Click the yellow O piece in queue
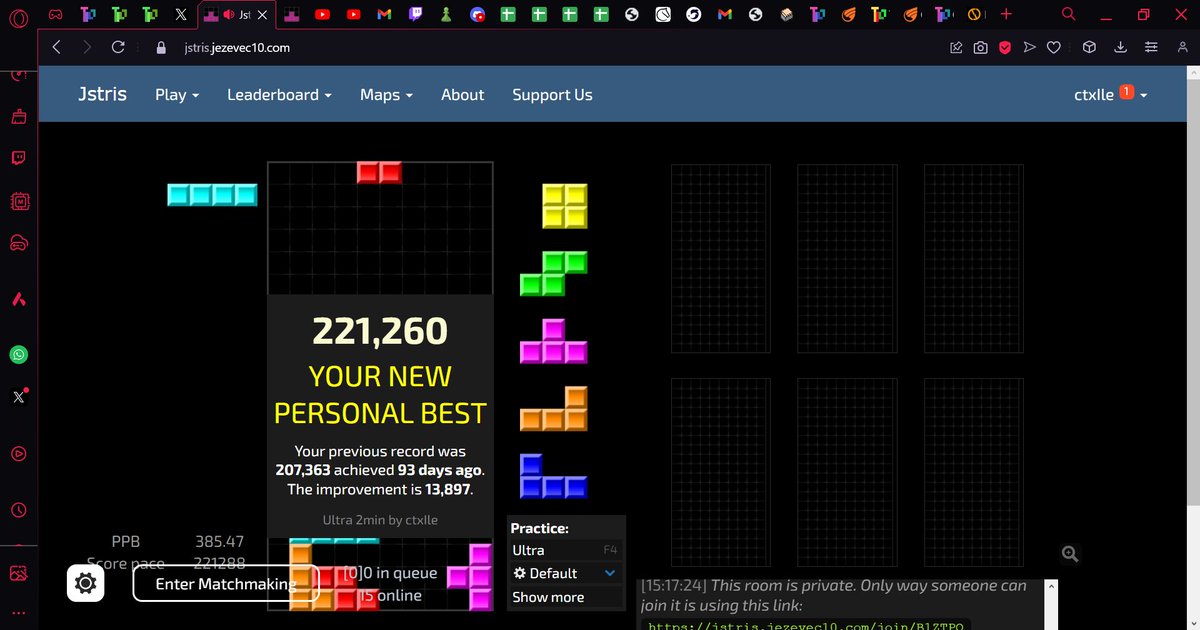Viewport: 1200px width, 630px height. (x=565, y=206)
